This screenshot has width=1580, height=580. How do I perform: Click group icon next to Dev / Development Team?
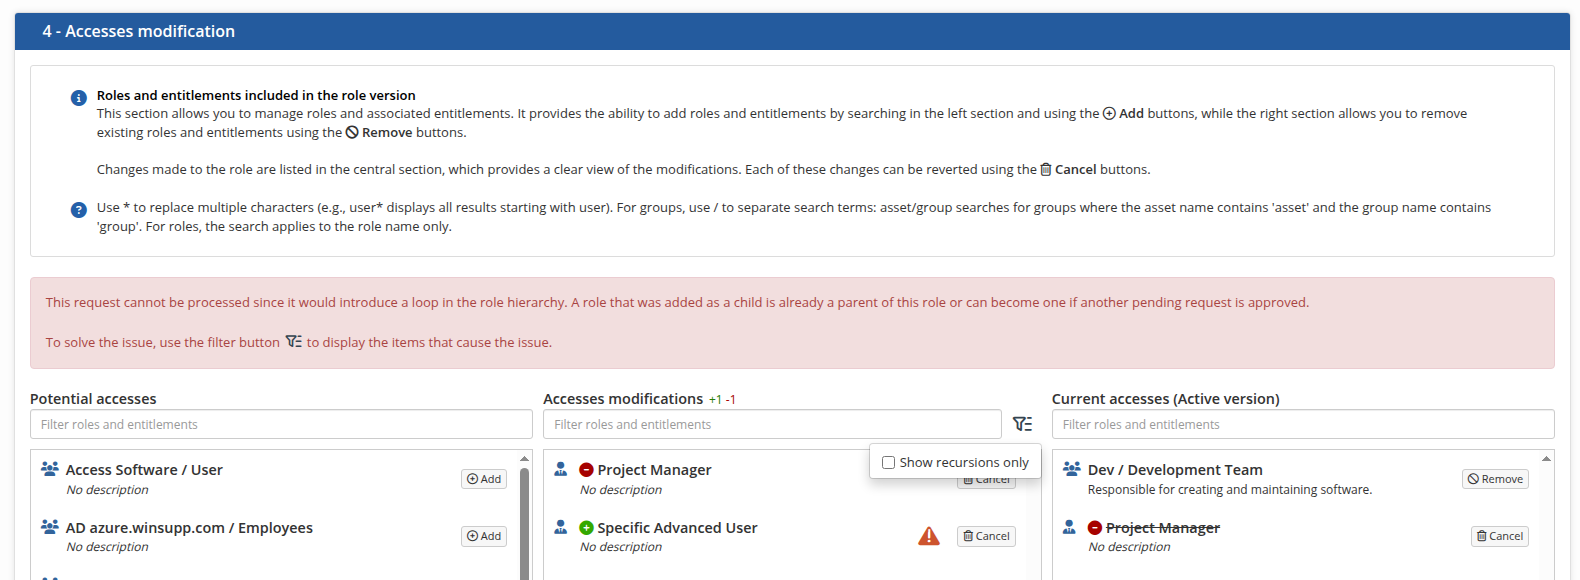click(x=1072, y=468)
